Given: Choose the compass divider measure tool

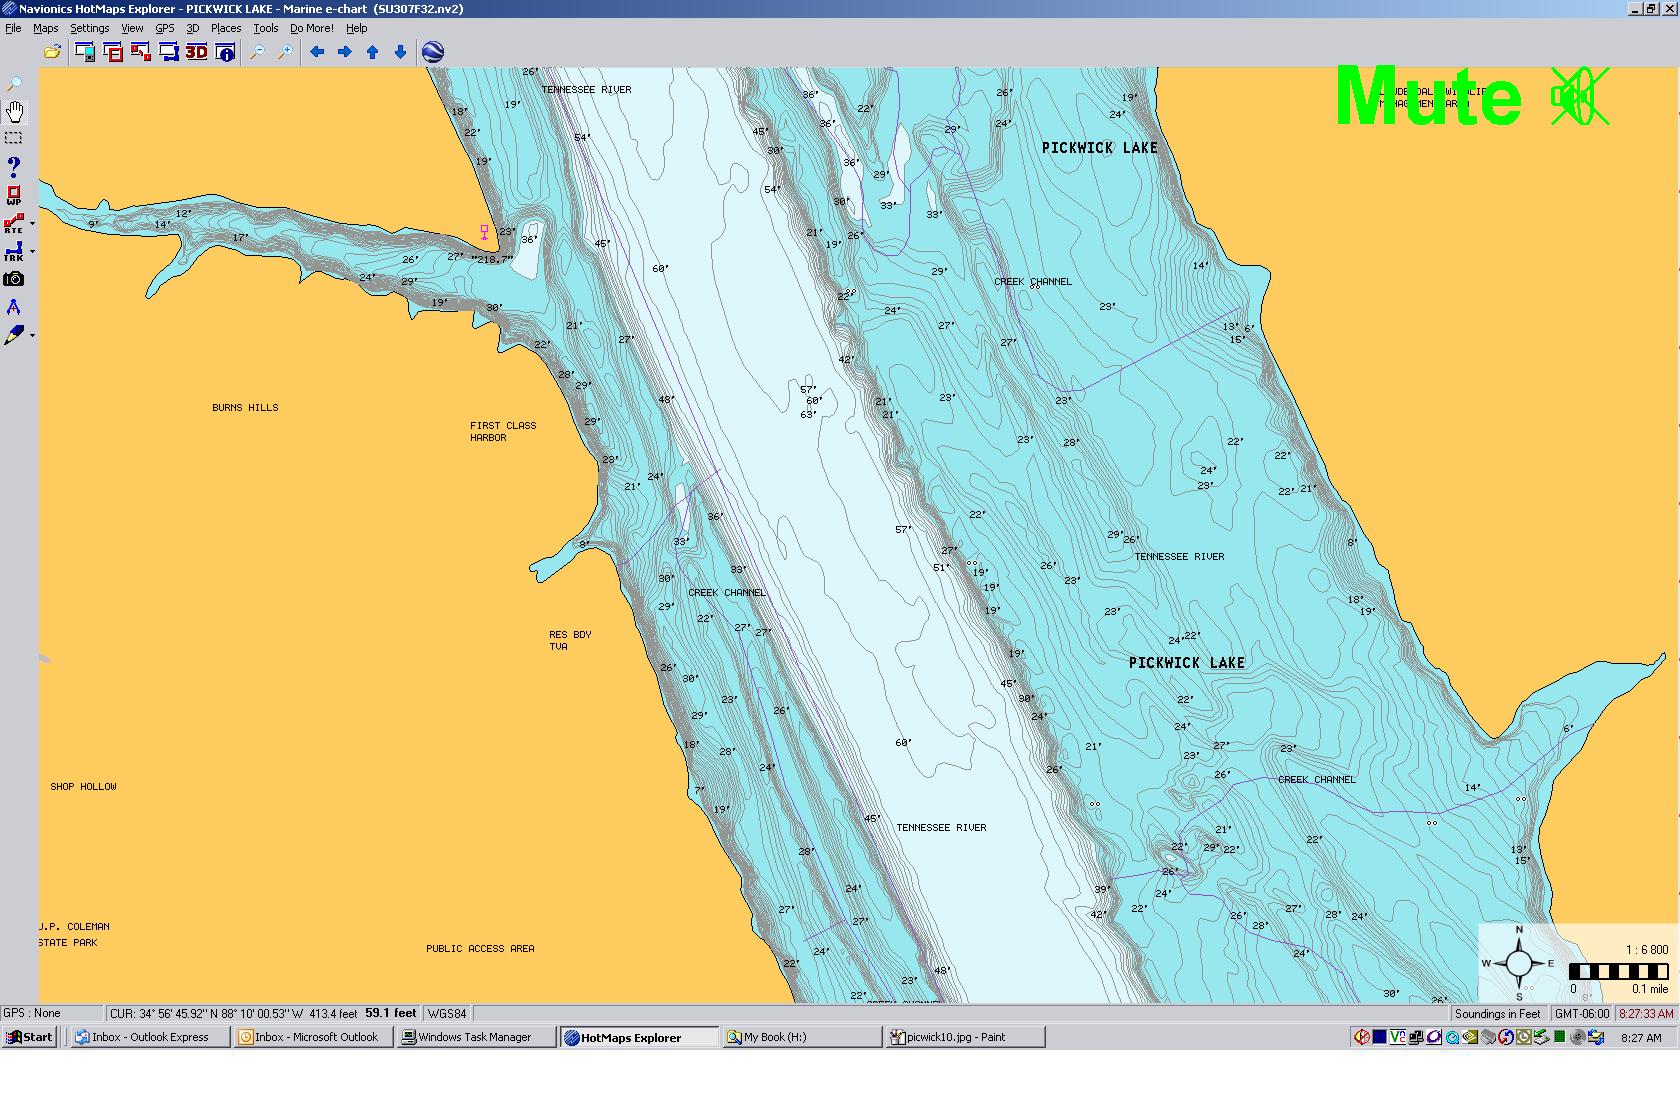Looking at the screenshot, I should click(14, 307).
